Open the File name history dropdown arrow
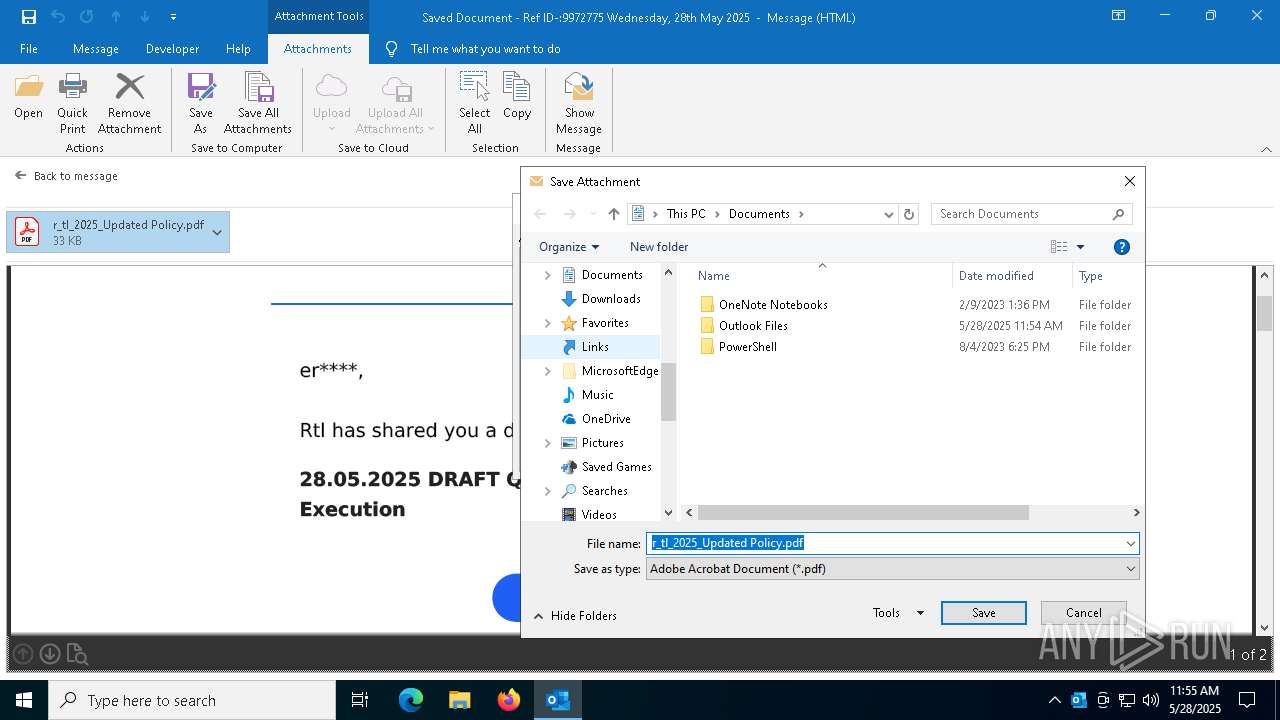Image resolution: width=1280 pixels, height=720 pixels. [x=1131, y=543]
